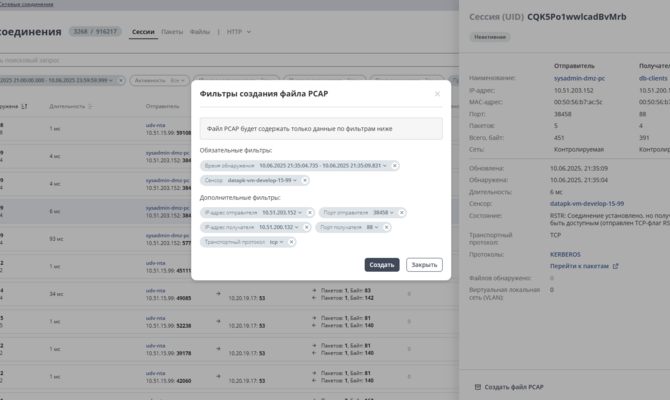Open the Перейти к пакетам link
This screenshot has width=670, height=400.
coord(585,266)
